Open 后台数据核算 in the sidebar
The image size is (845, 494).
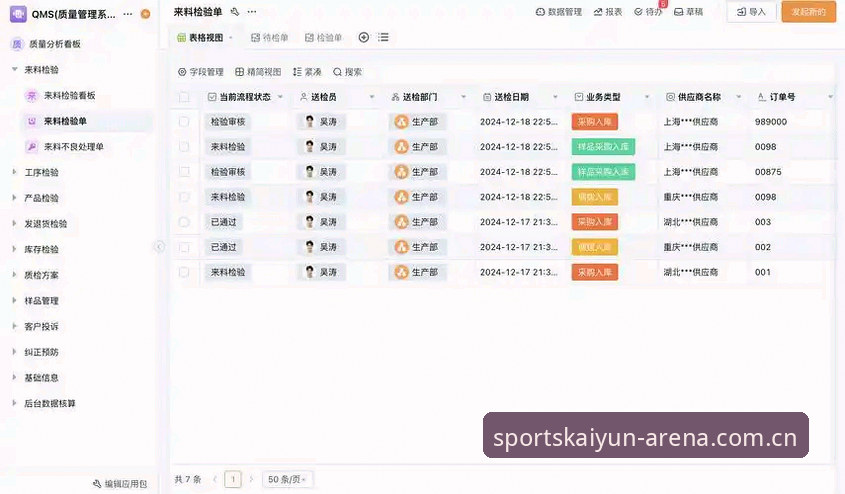click(x=50, y=403)
